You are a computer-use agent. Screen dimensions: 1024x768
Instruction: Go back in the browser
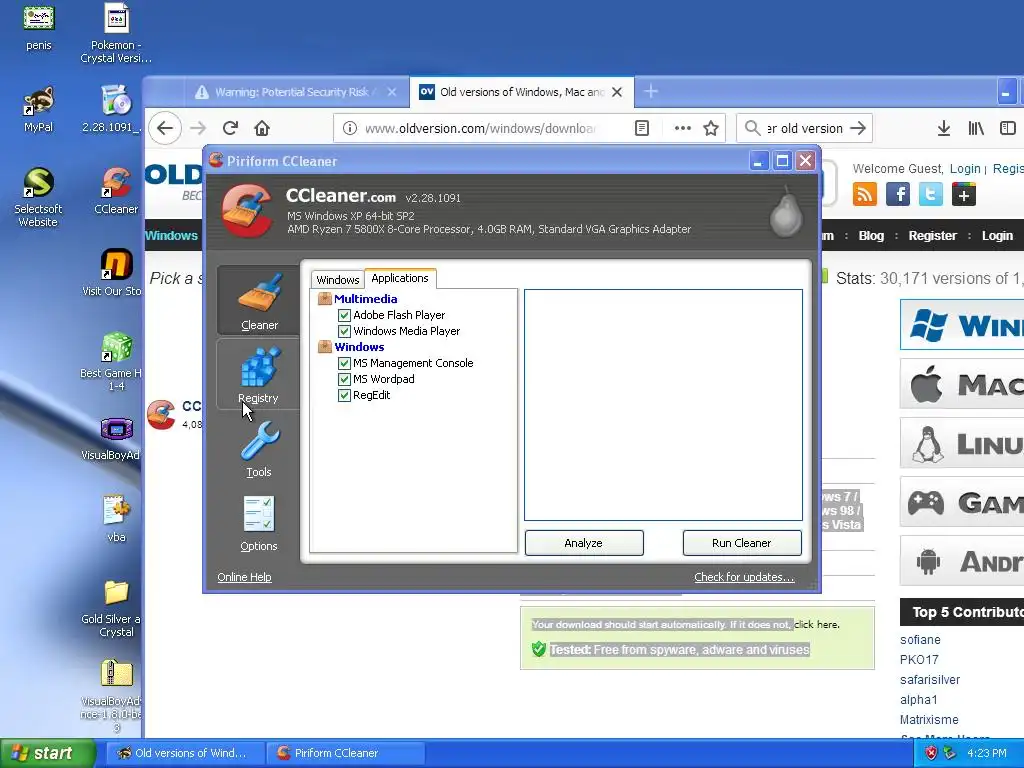tap(165, 128)
